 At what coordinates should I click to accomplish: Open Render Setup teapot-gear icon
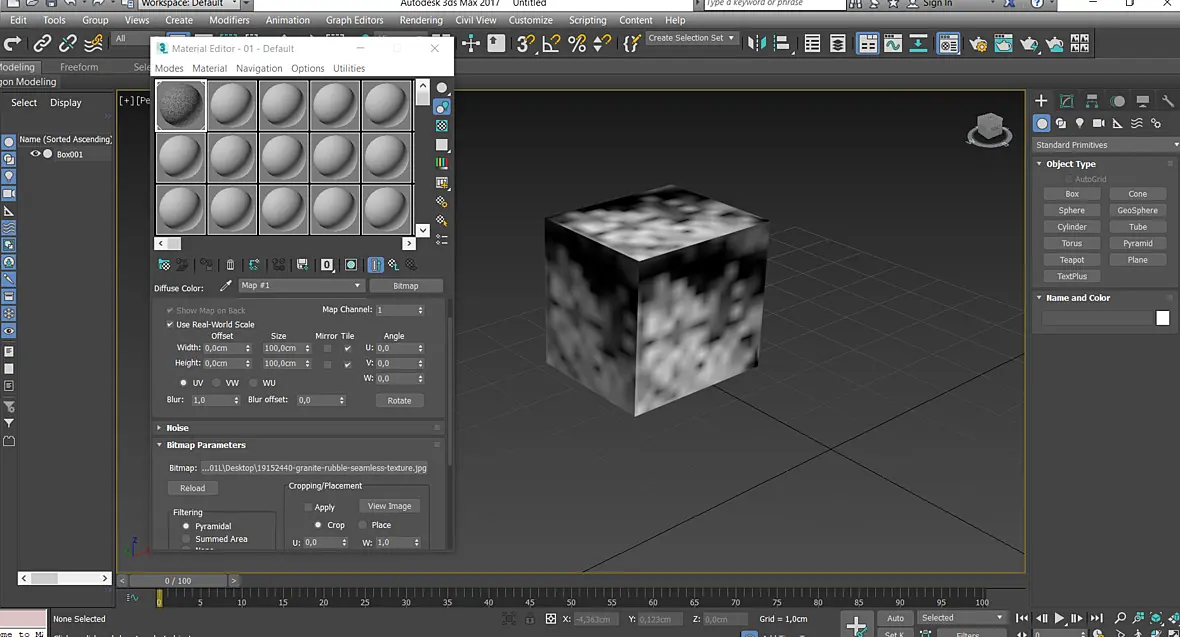coord(978,44)
